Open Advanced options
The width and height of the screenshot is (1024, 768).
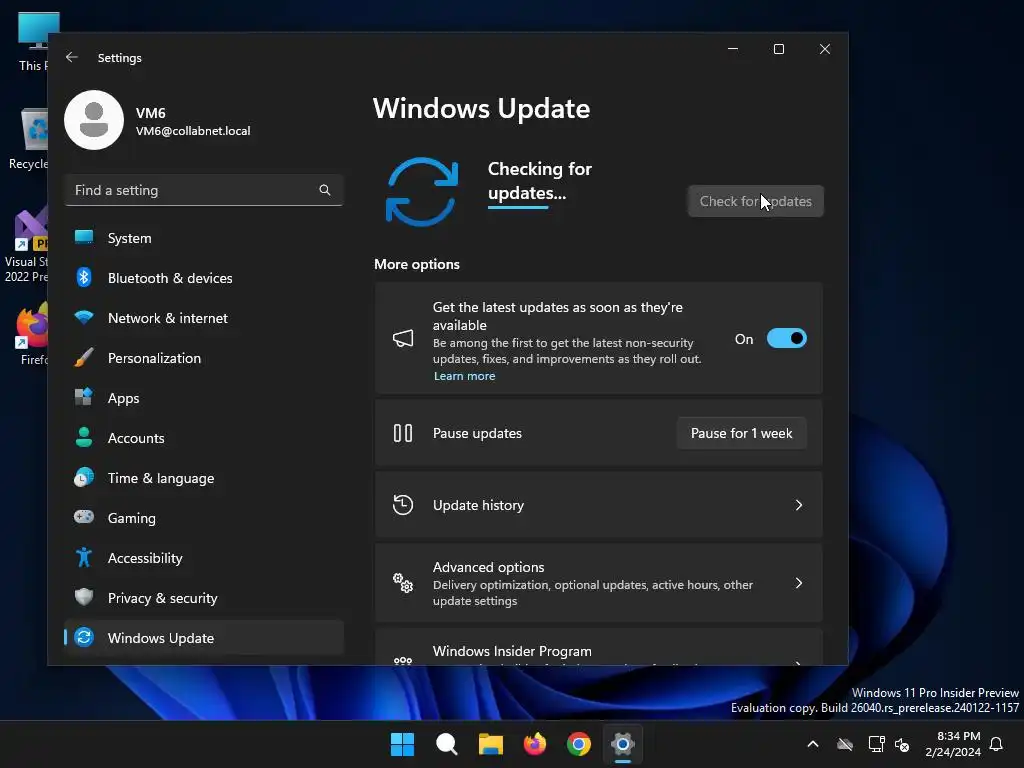click(x=598, y=583)
